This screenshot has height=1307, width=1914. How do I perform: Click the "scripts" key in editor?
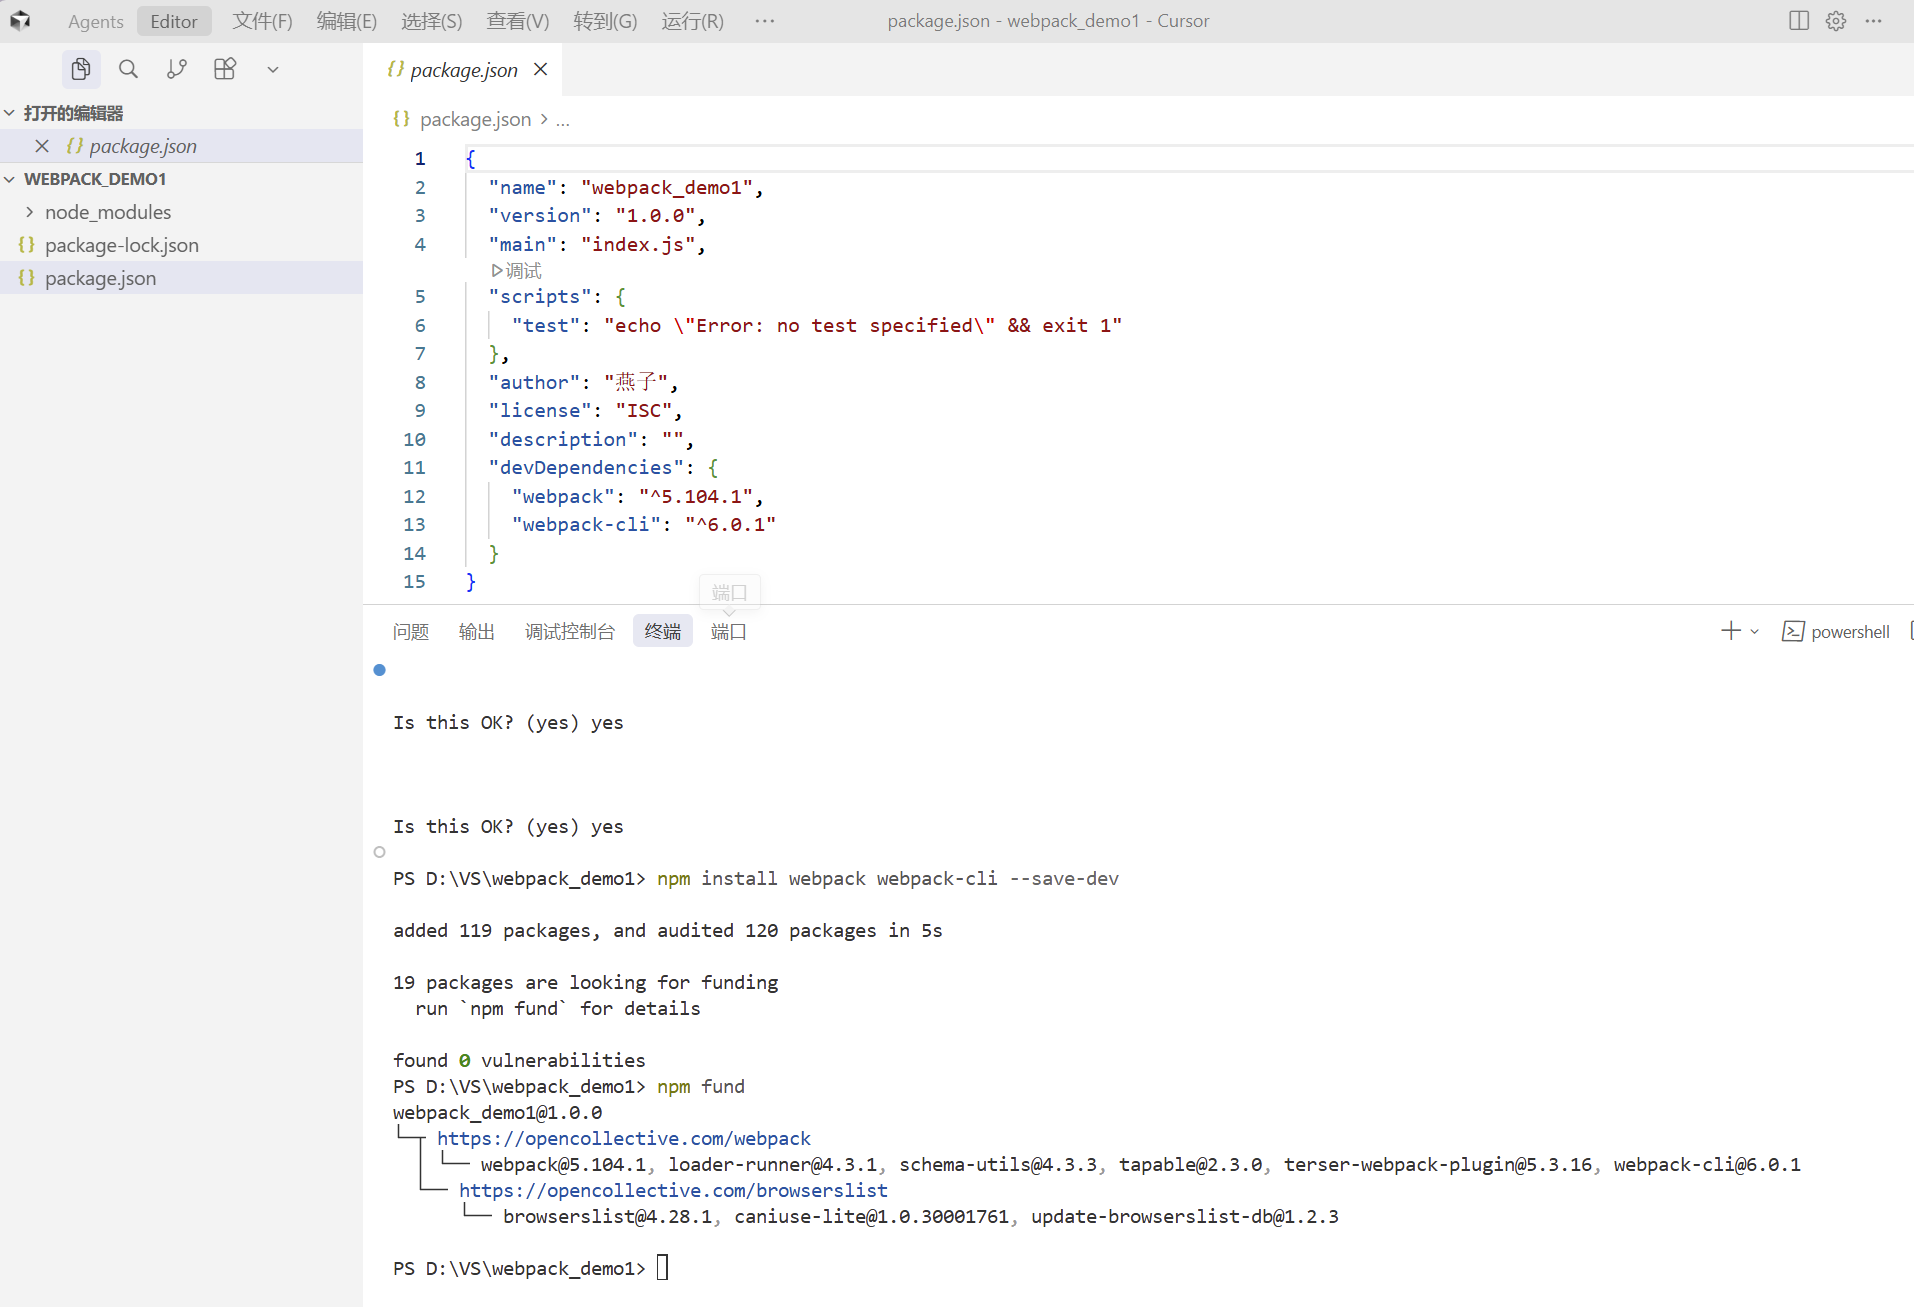[x=540, y=296]
